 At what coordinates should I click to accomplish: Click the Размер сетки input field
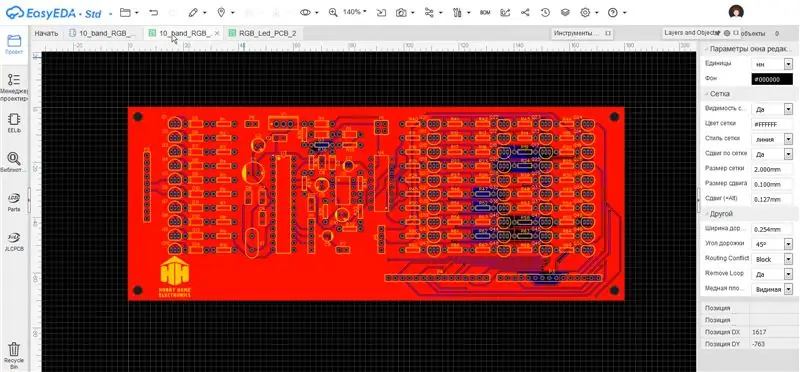(x=772, y=169)
